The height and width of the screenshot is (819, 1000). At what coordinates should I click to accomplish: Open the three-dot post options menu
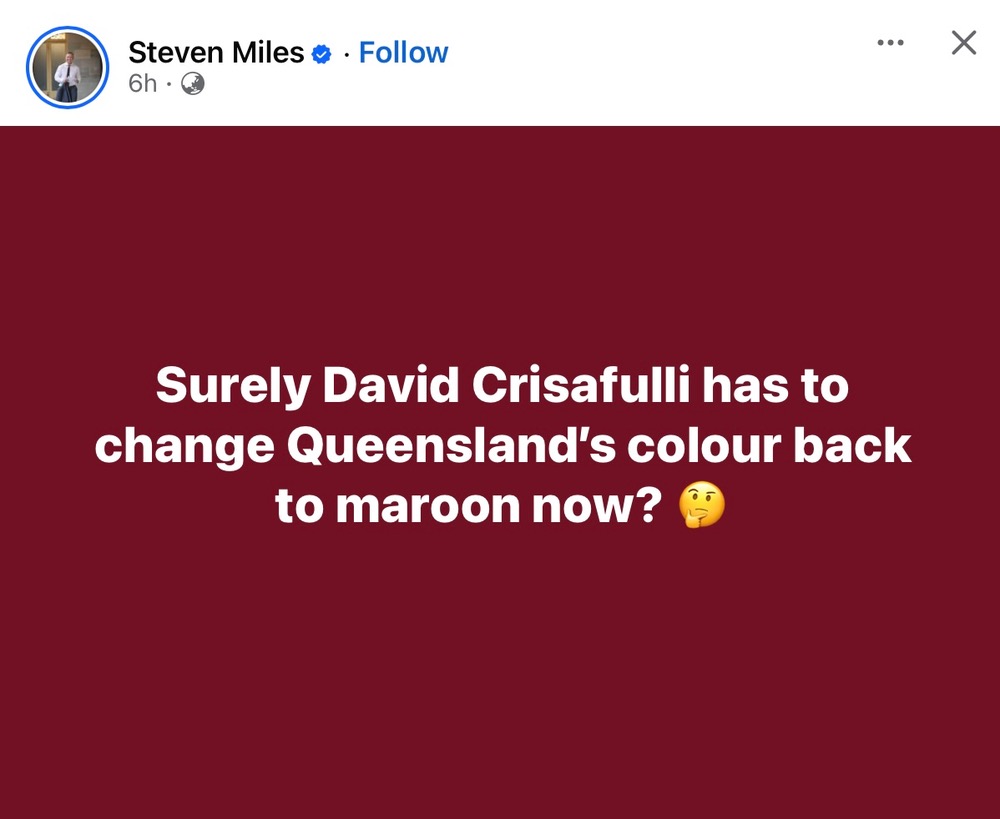point(889,43)
